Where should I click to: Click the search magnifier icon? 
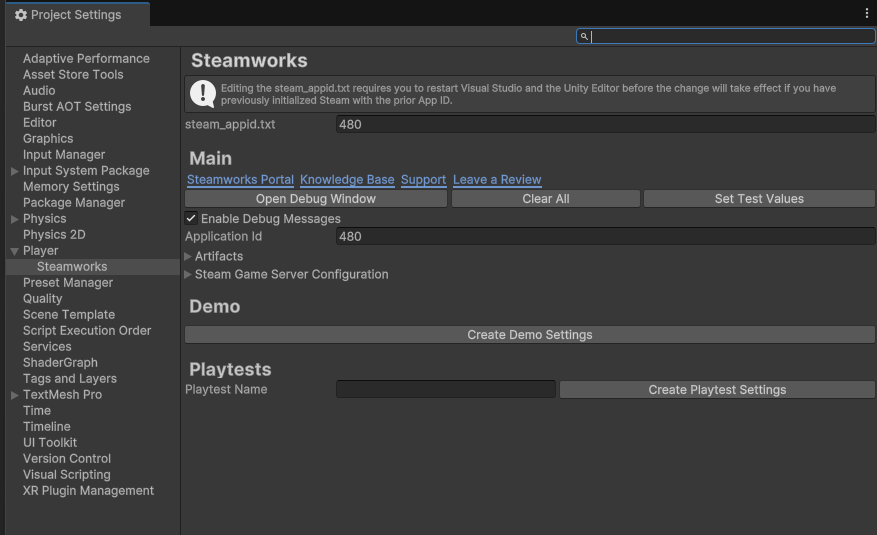coord(584,36)
